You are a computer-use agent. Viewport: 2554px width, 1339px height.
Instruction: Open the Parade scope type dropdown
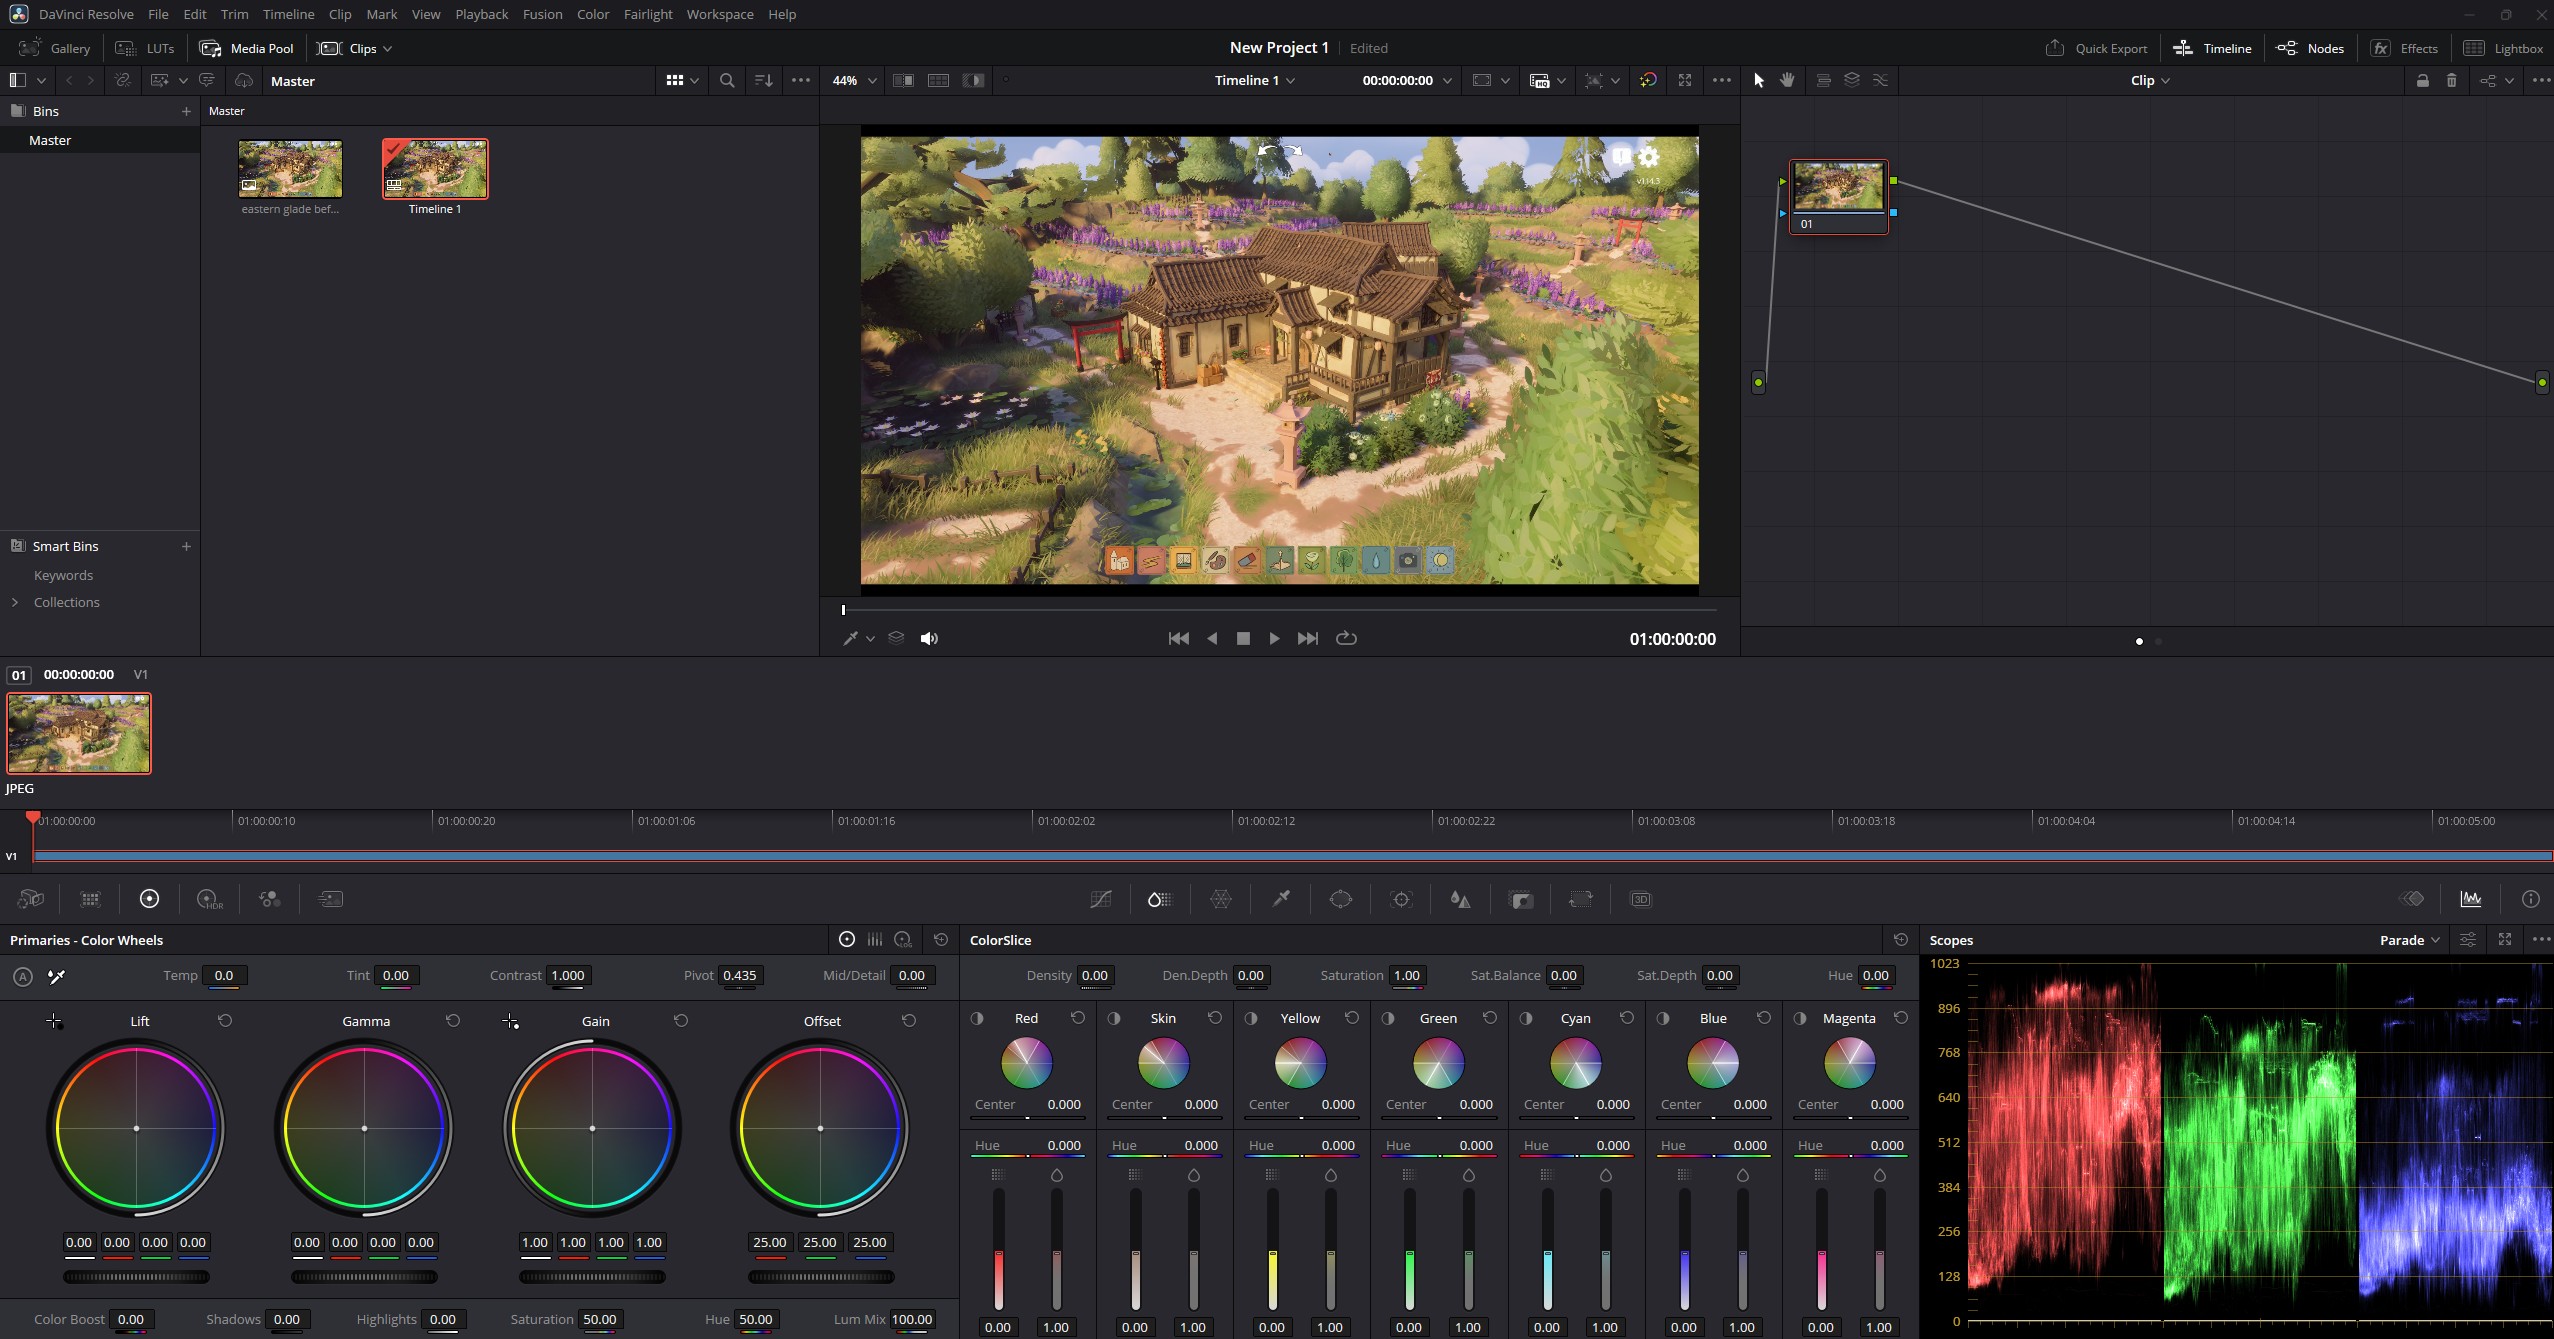click(x=2410, y=940)
